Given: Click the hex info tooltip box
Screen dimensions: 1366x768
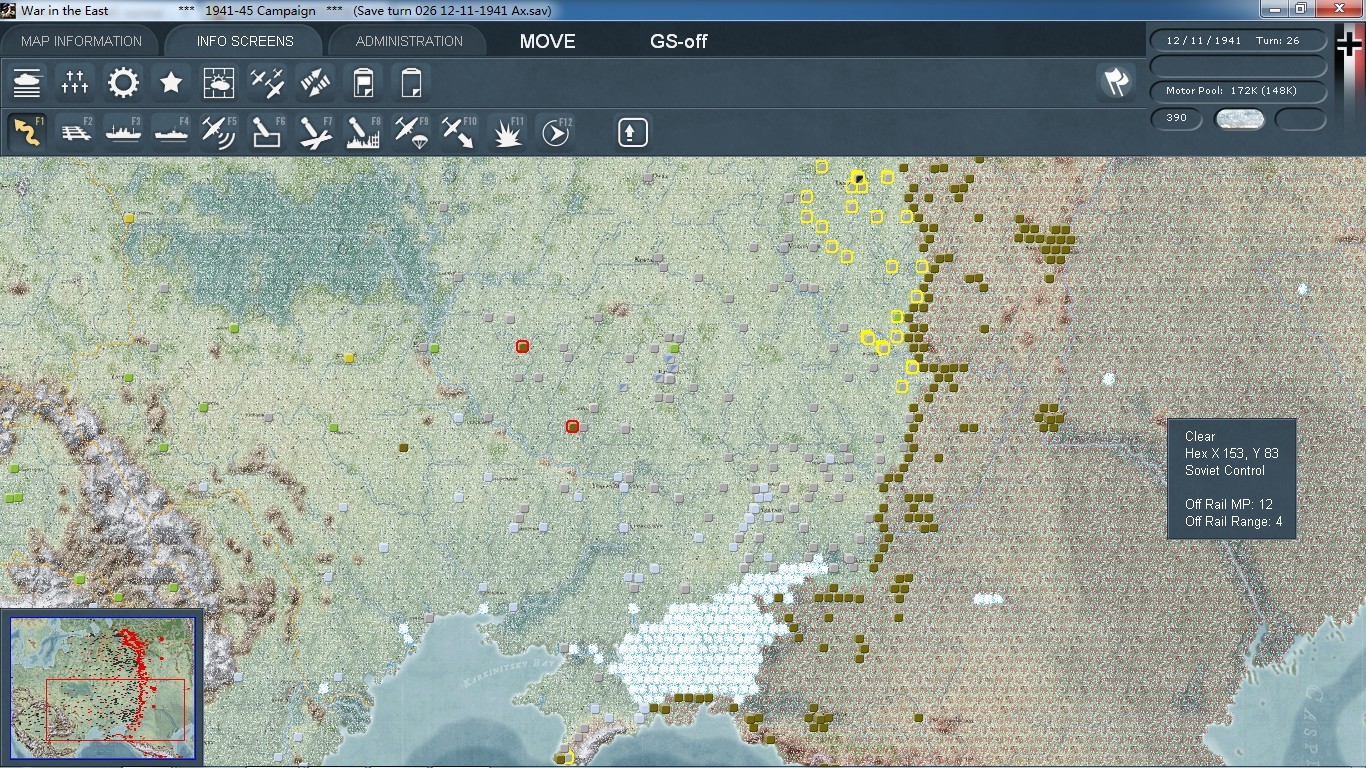Looking at the screenshot, I should (1232, 479).
